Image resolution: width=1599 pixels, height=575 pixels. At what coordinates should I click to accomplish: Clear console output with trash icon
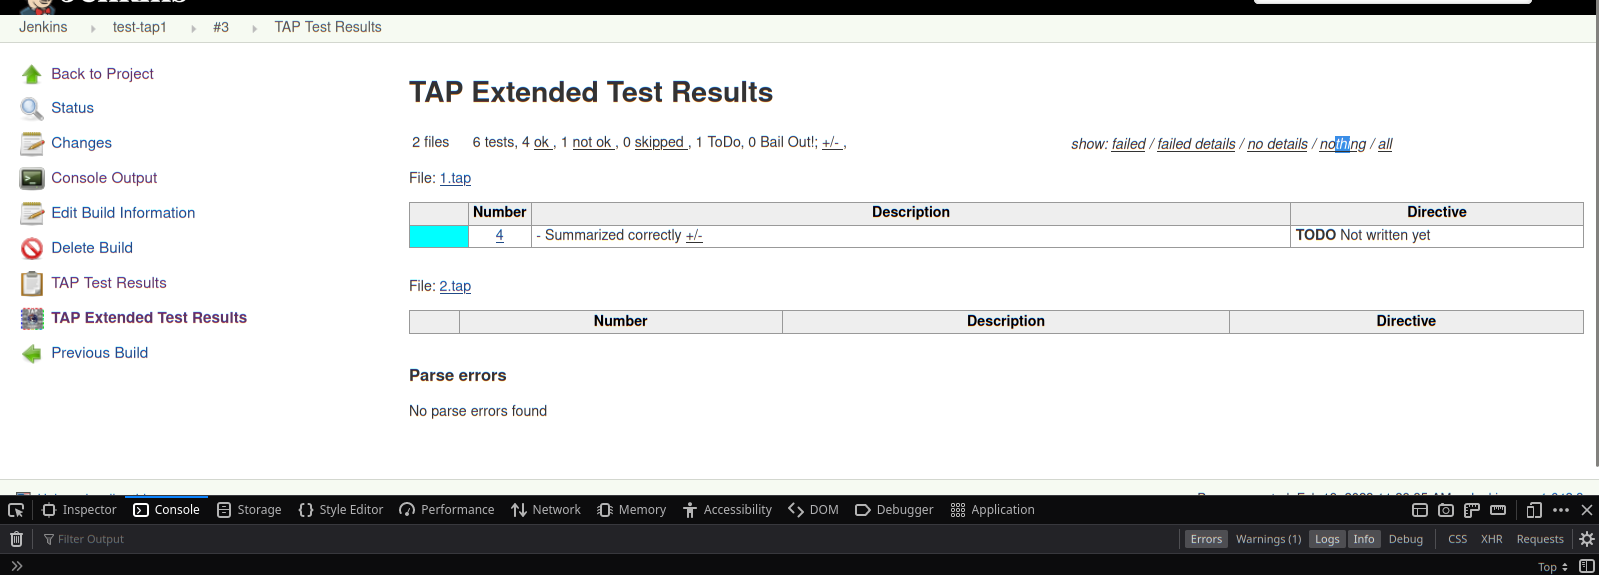tap(16, 539)
